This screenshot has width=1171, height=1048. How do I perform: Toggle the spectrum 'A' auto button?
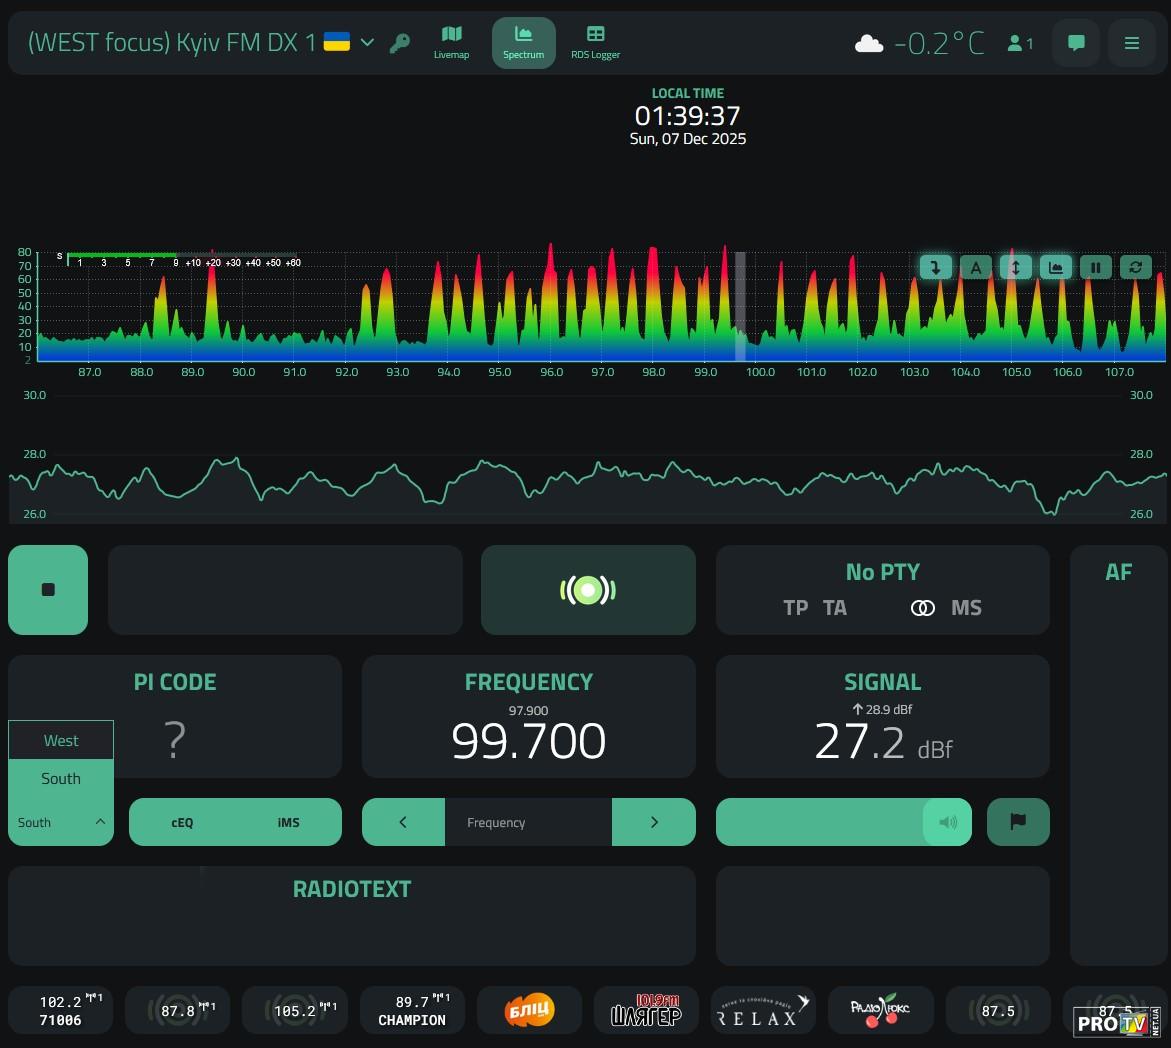pyautogui.click(x=975, y=267)
